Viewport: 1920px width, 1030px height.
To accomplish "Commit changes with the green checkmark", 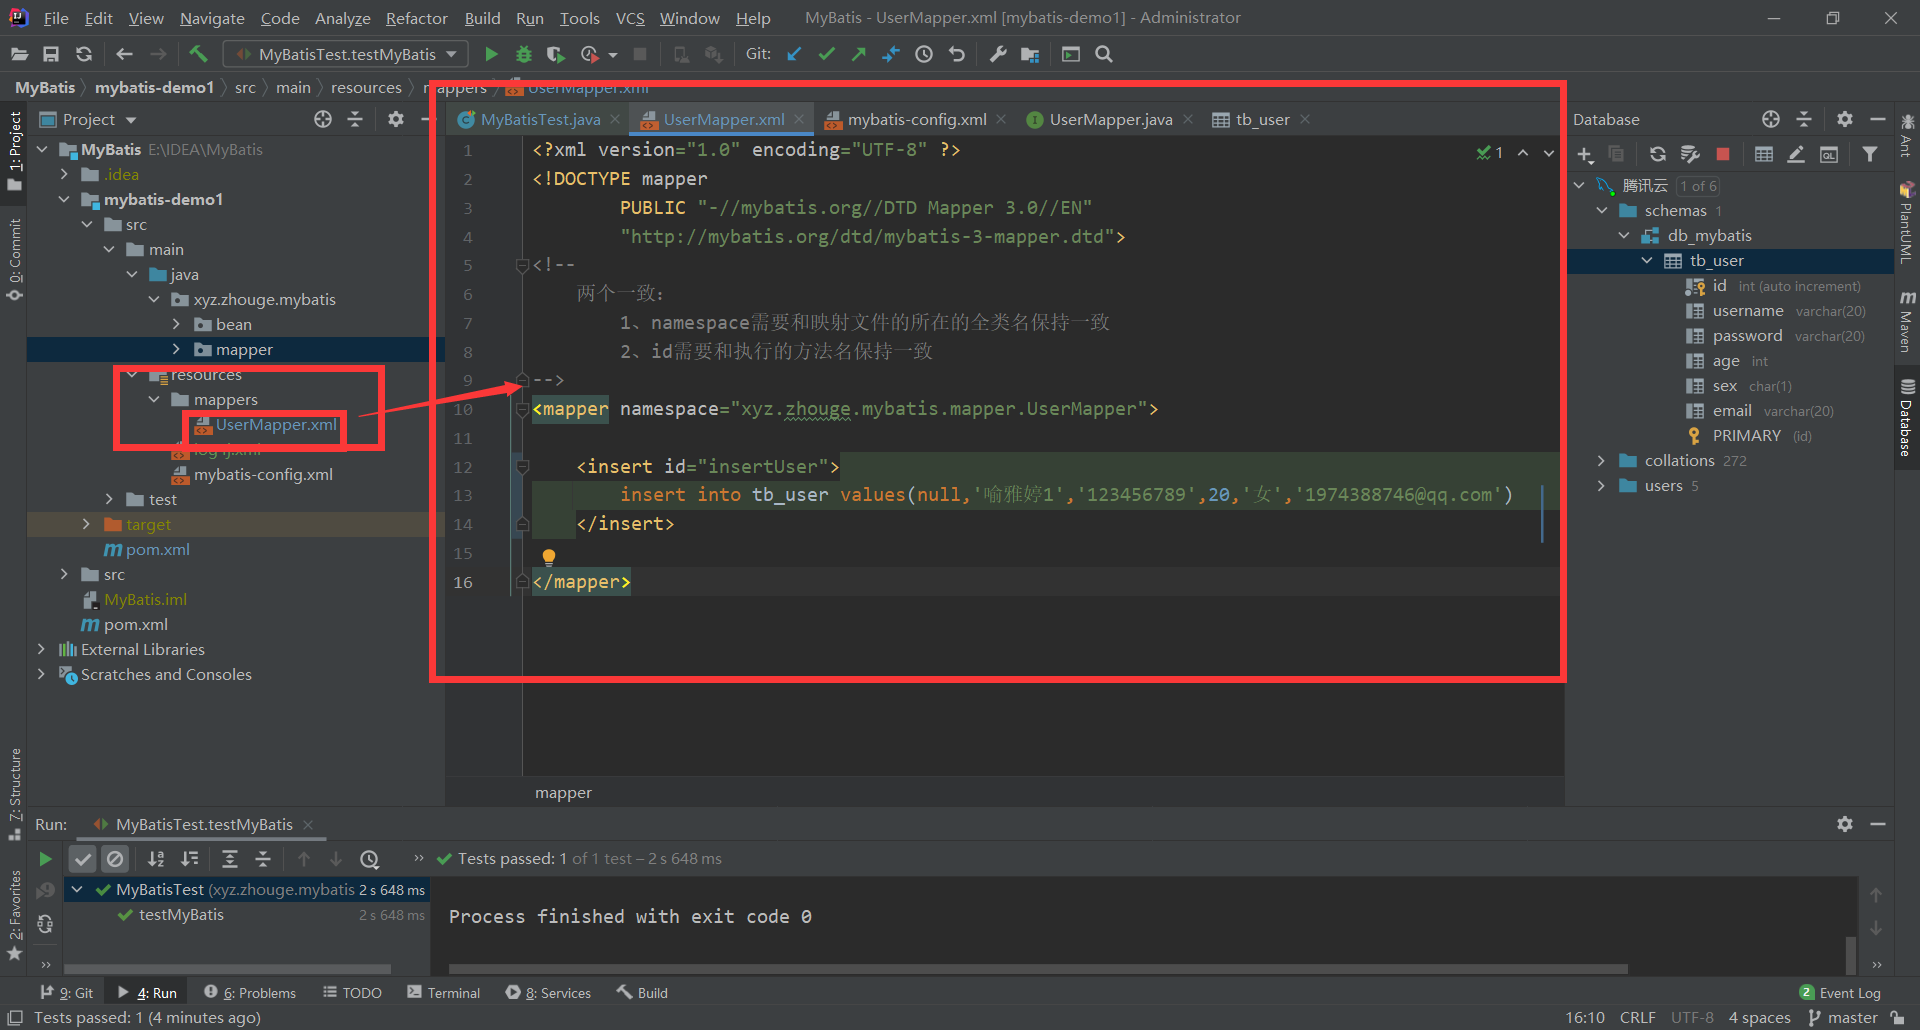I will 826,54.
